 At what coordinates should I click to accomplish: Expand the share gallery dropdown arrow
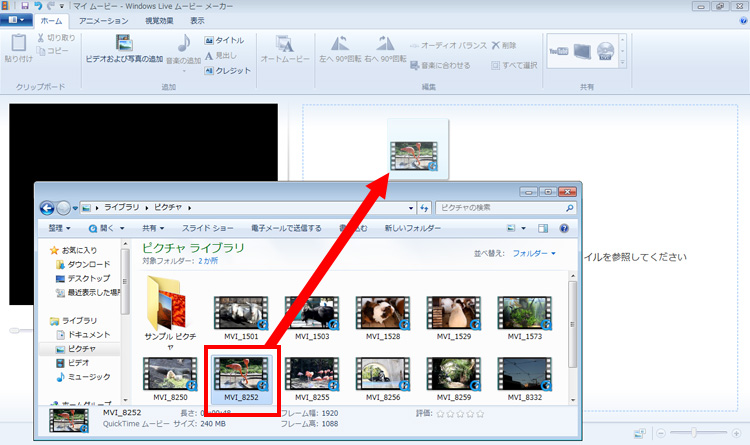[622, 63]
